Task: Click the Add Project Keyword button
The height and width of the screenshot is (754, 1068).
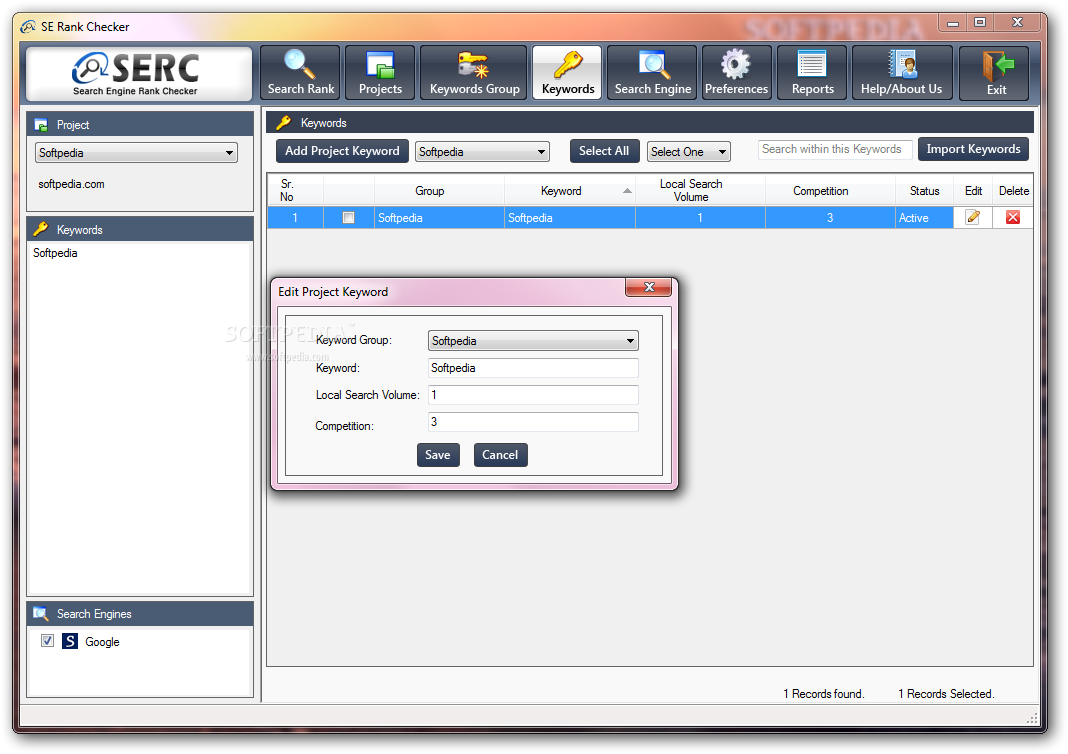Action: (342, 151)
